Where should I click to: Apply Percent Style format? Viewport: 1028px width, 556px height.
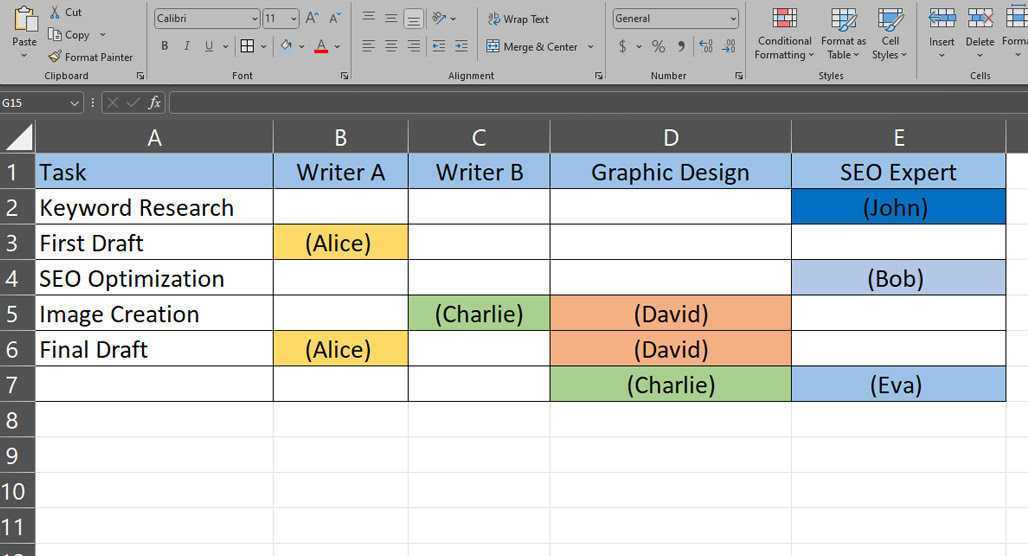point(658,46)
